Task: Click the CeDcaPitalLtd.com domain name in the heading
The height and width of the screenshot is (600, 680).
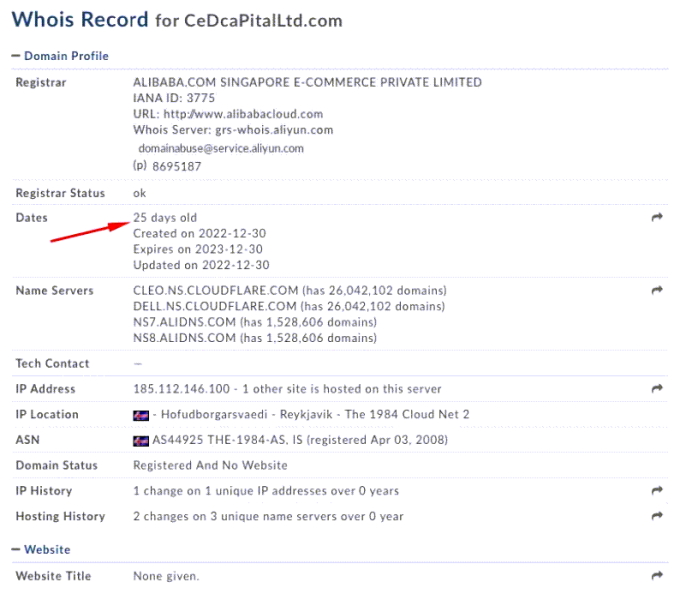Action: (x=263, y=20)
